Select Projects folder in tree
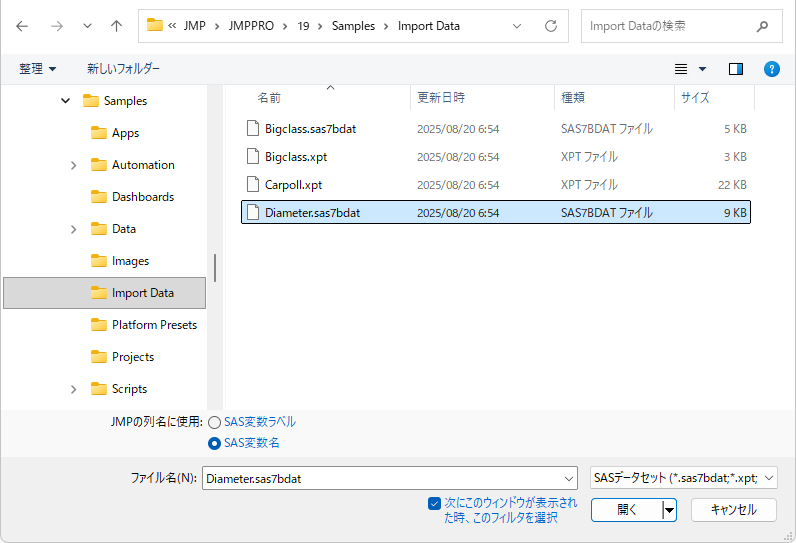Viewport: 796px width, 543px height. pyautogui.click(x=132, y=357)
